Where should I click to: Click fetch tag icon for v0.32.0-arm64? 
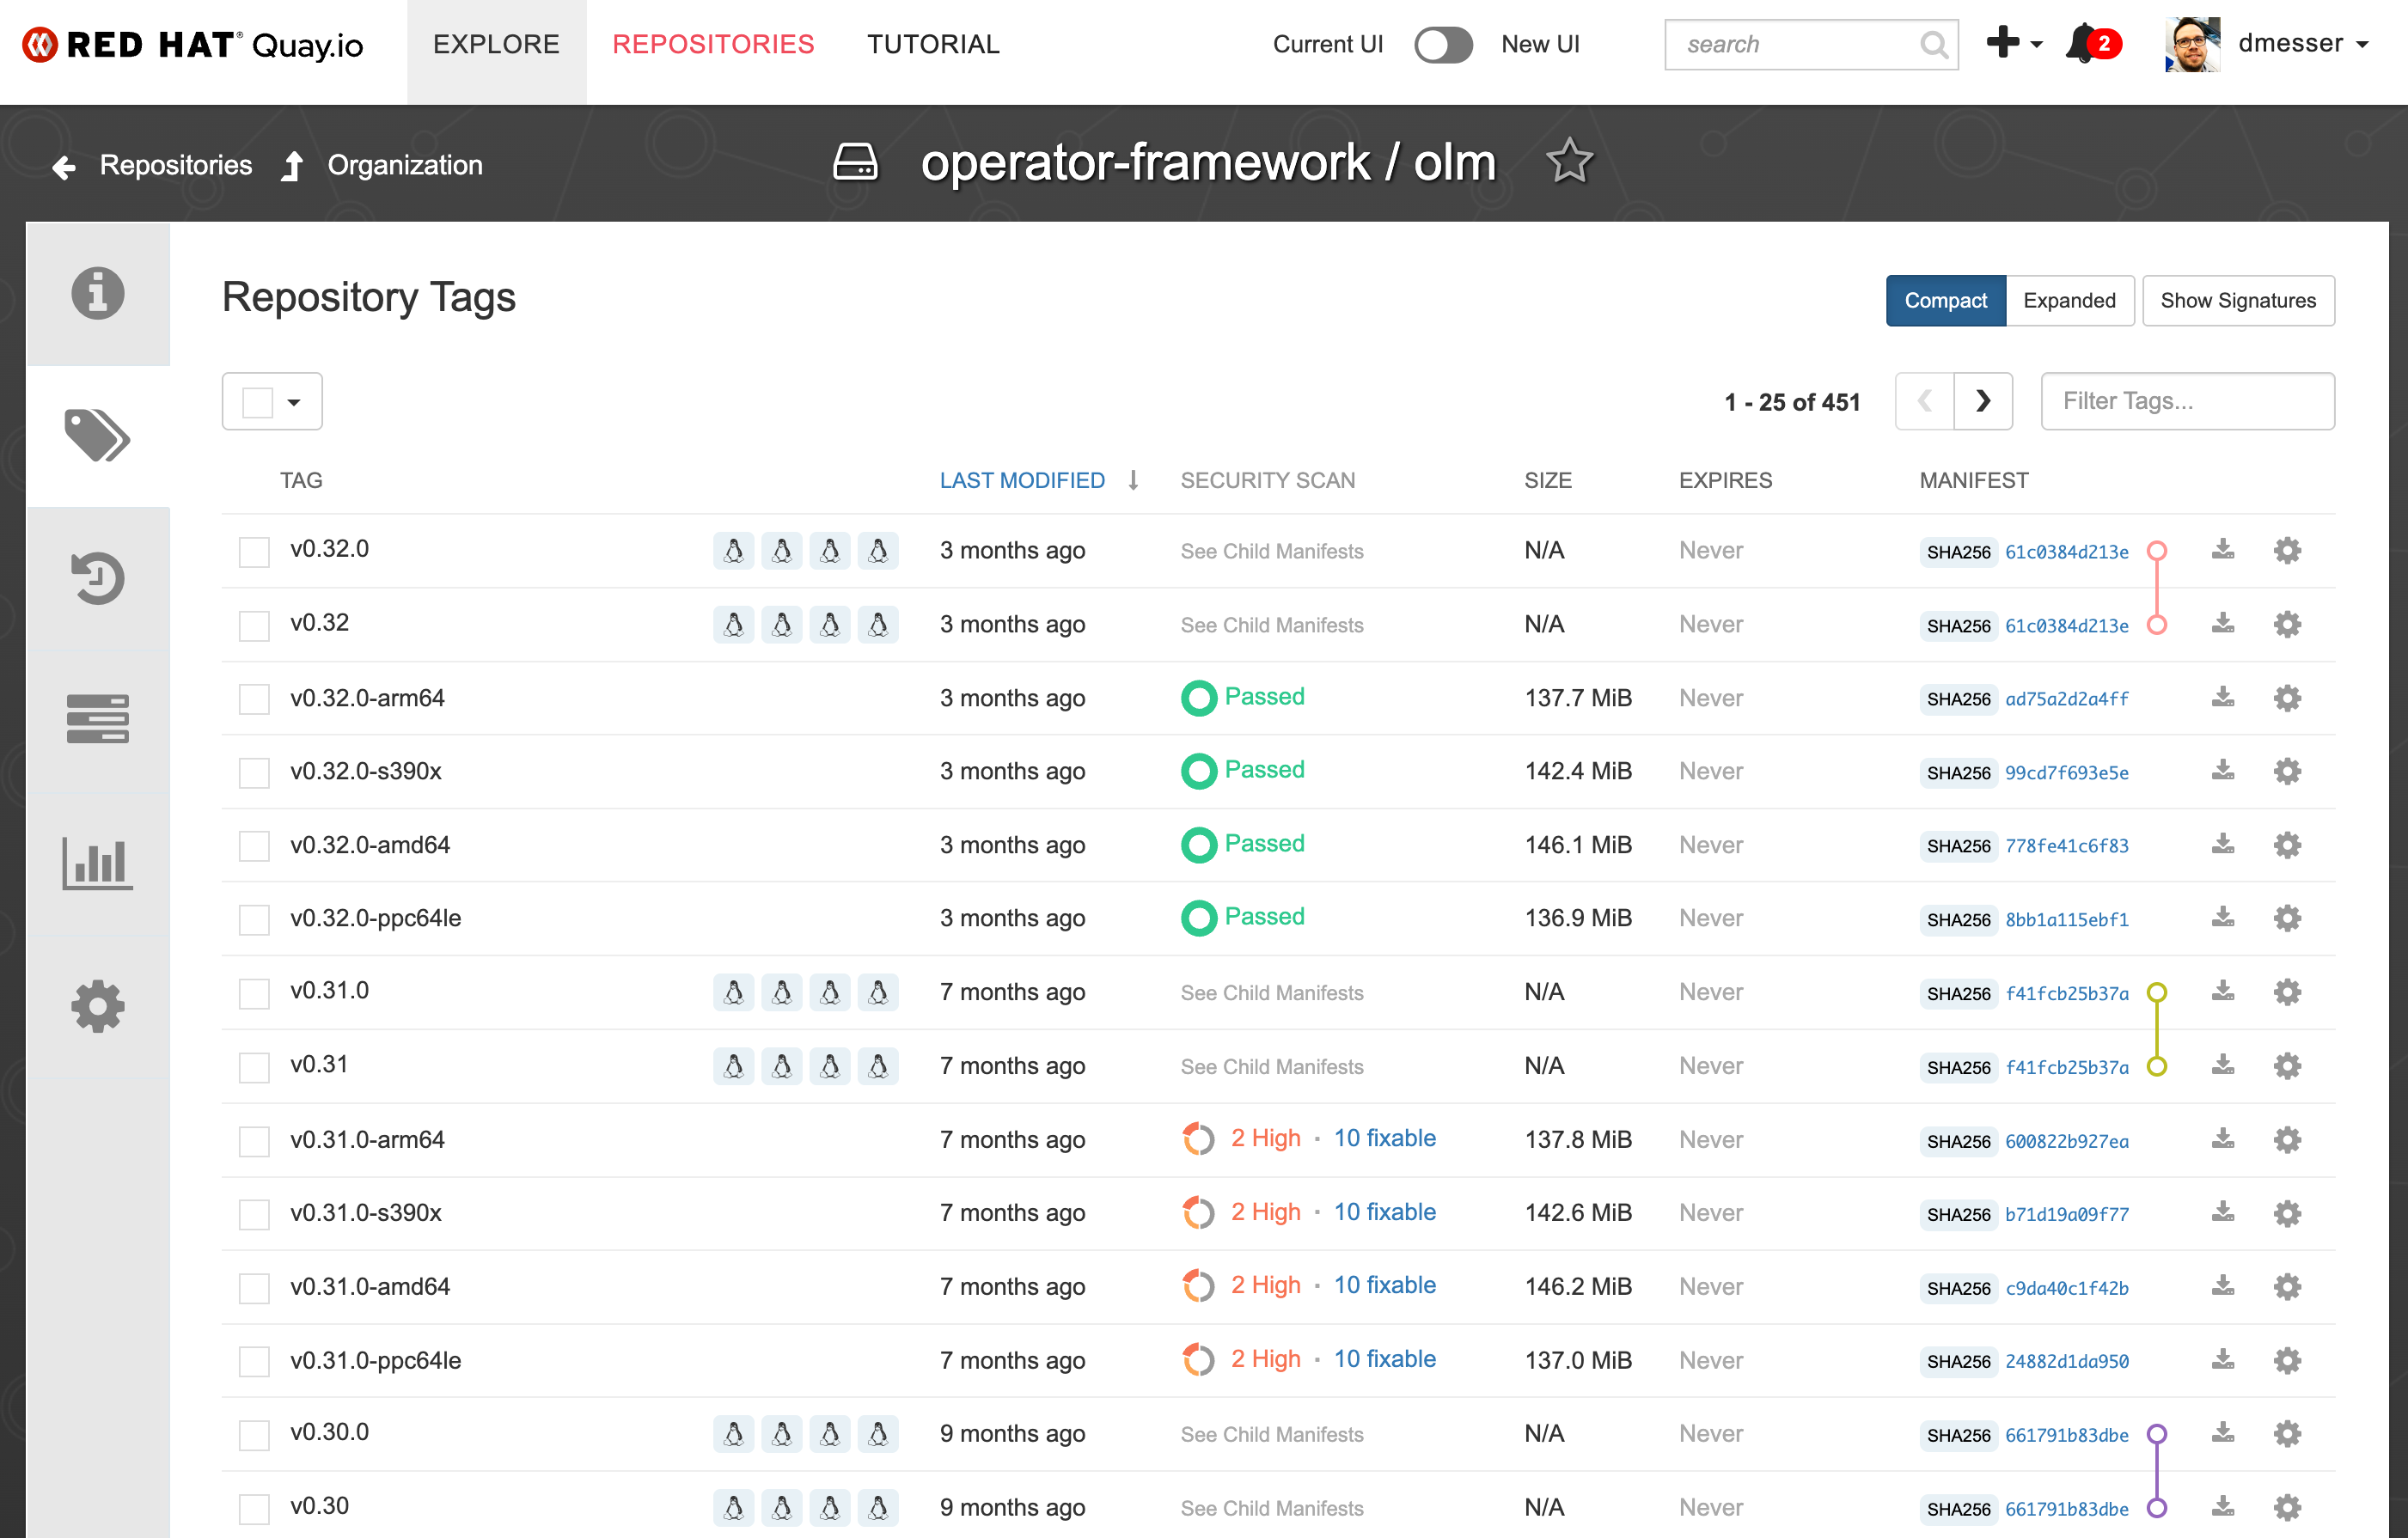(2222, 697)
